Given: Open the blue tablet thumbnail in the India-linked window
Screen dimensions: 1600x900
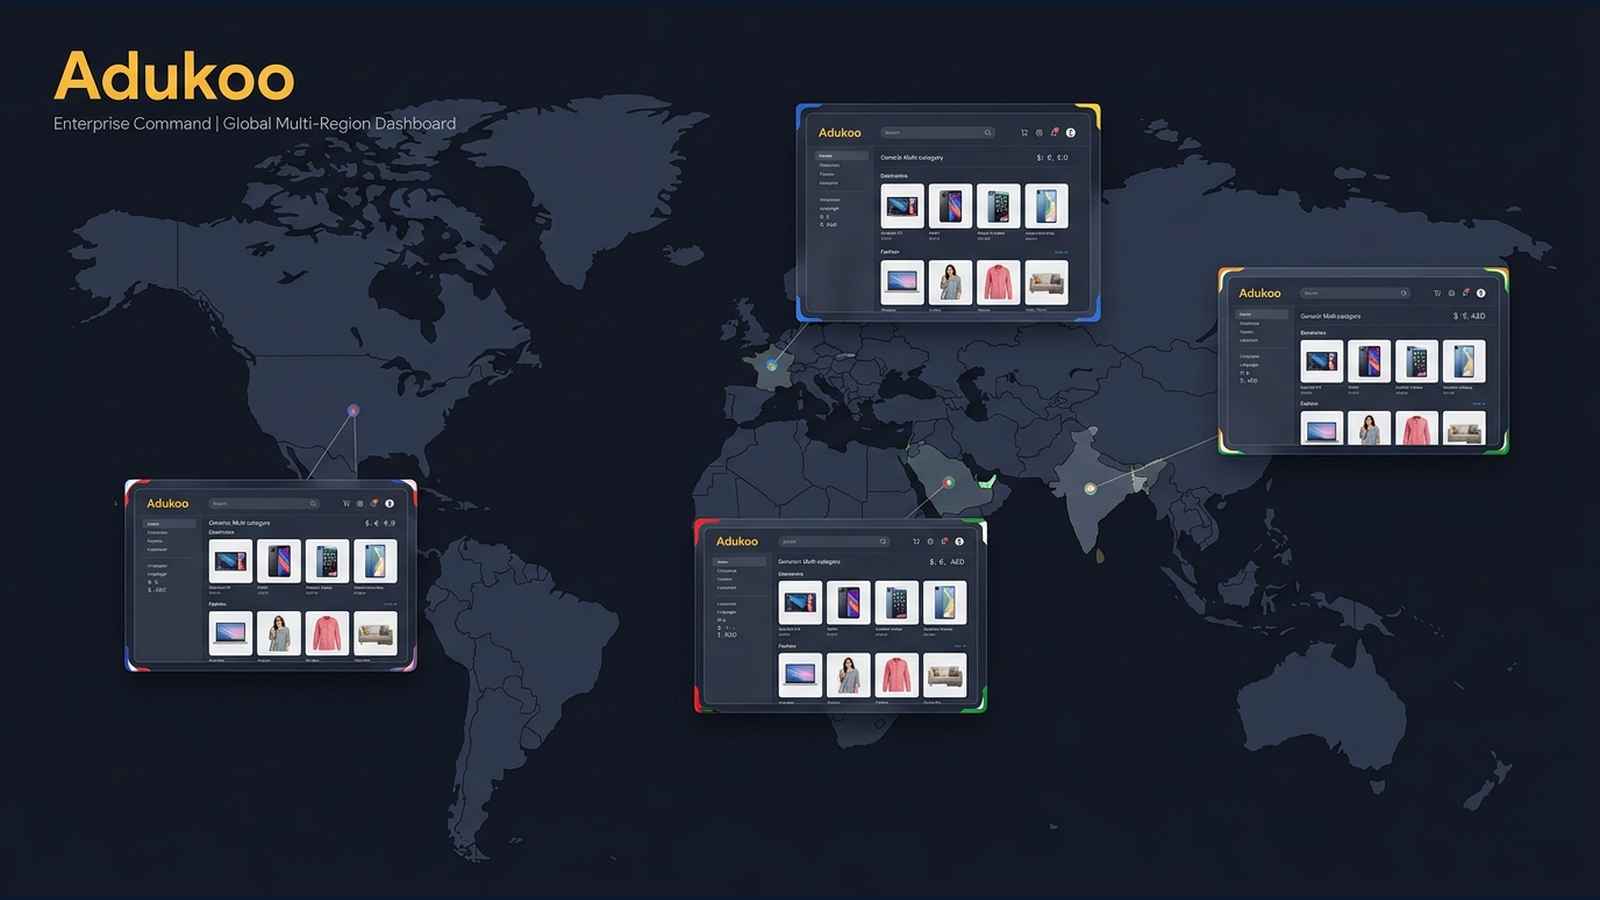Looking at the screenshot, I should pos(1464,361).
